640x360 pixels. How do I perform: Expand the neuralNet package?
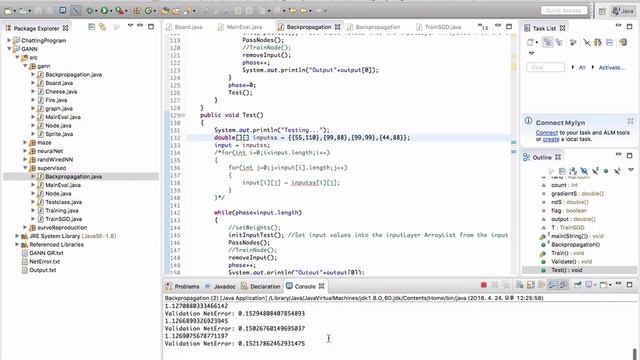pos(25,151)
